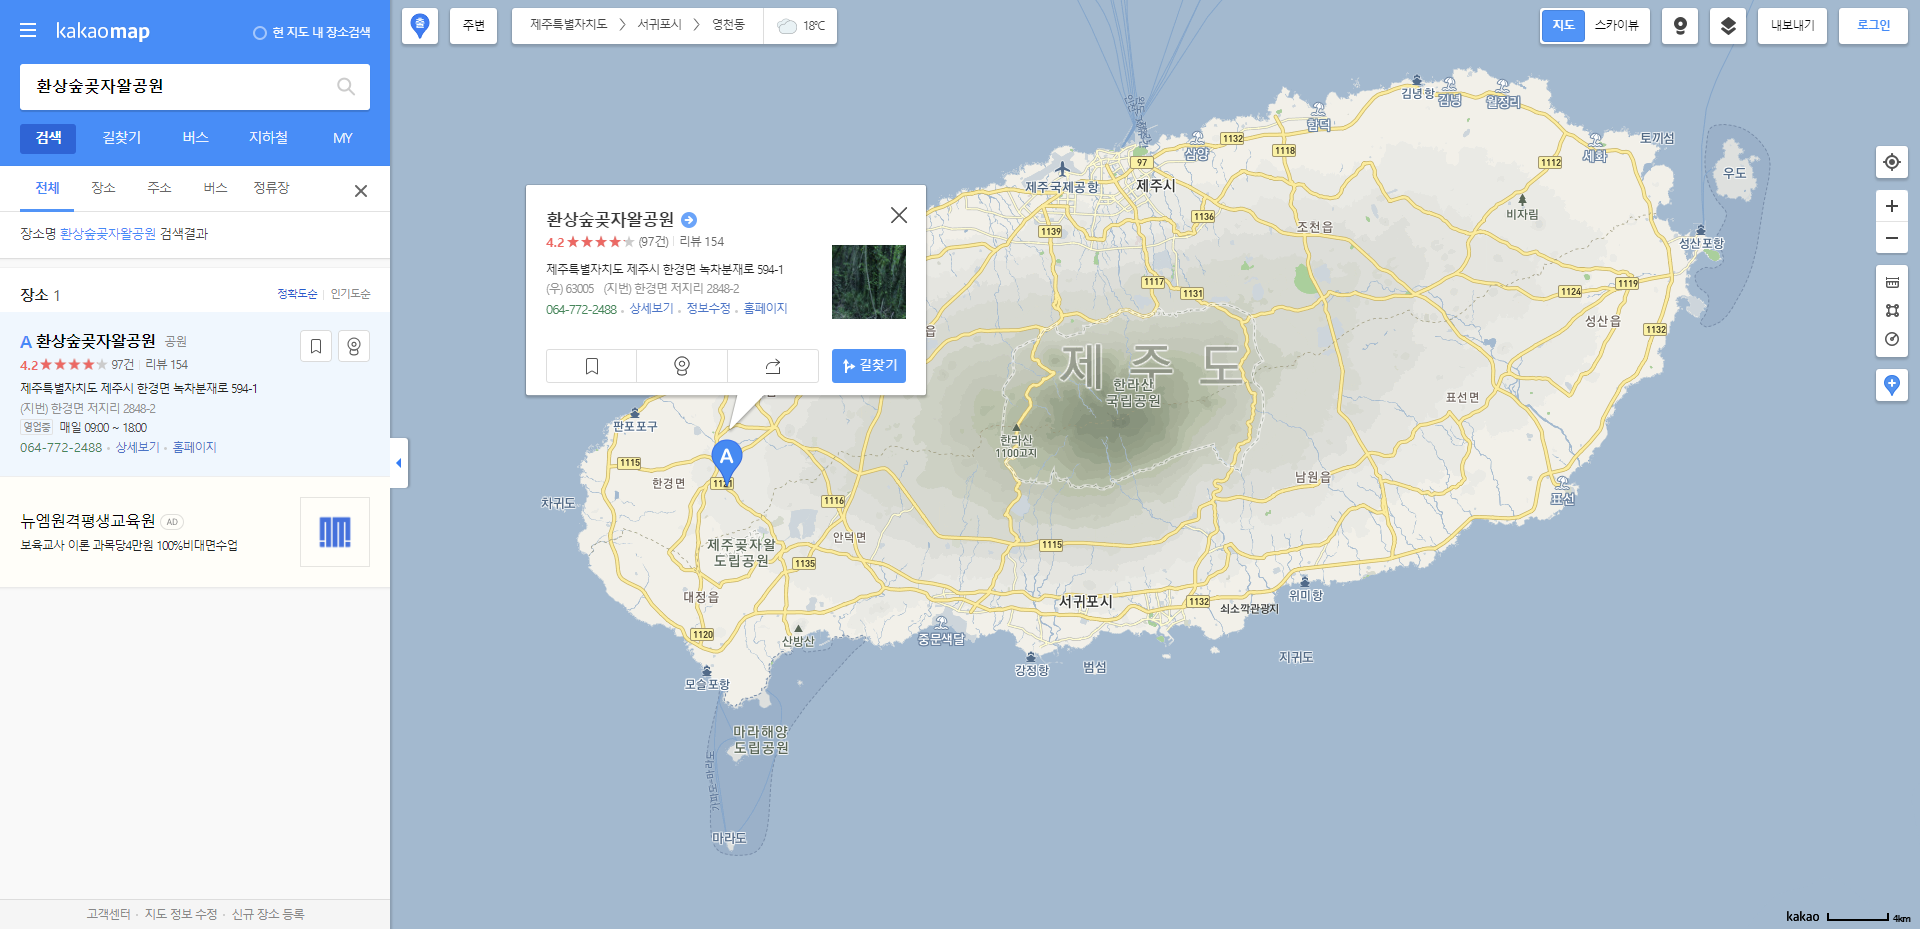Click the blue add-favorite pin button on the map
1920x929 pixels.
[1892, 385]
